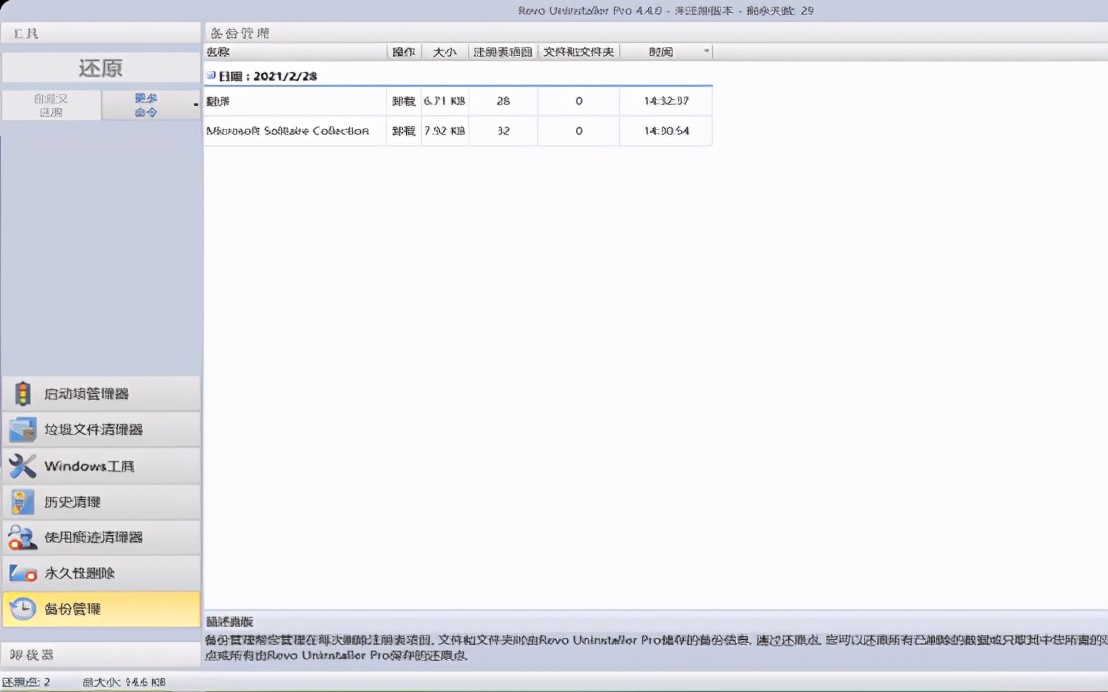The width and height of the screenshot is (1108, 692).
Task: Click 卸载 in the Microsoft Solitaire Collection row
Action: click(404, 130)
